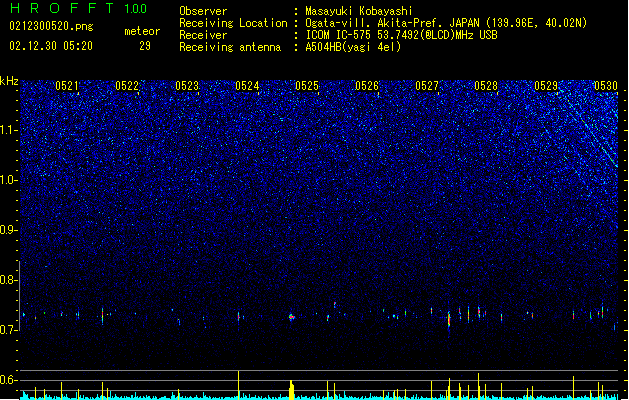Click the date stamp 02.12.30 05:20

pos(51,46)
